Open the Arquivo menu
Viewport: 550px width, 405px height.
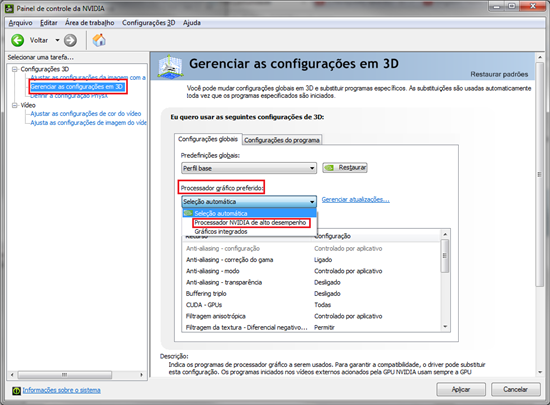tap(20, 23)
